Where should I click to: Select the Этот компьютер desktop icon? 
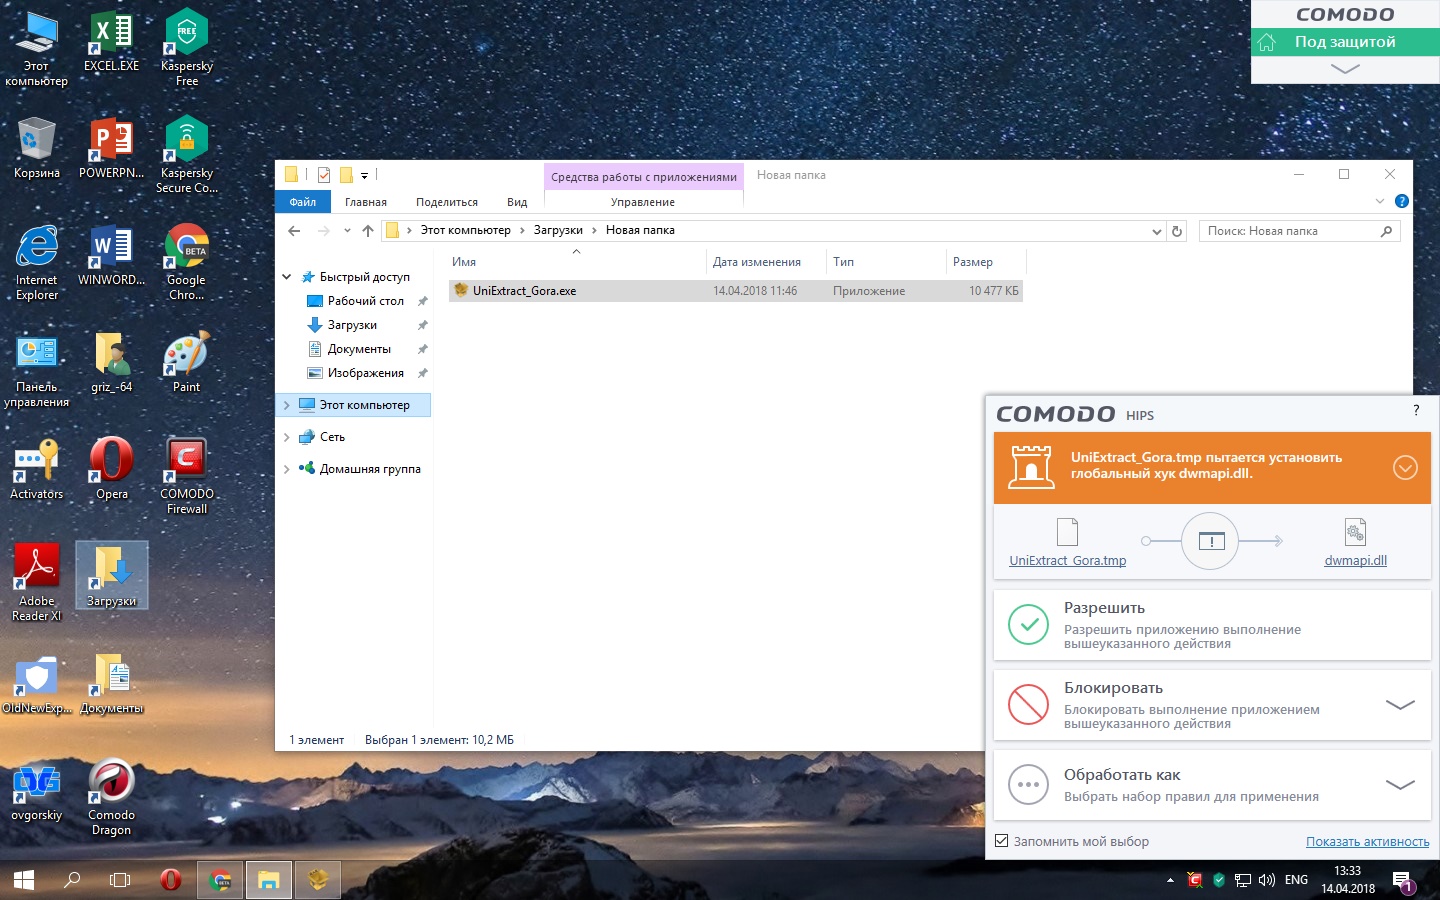coord(37,48)
